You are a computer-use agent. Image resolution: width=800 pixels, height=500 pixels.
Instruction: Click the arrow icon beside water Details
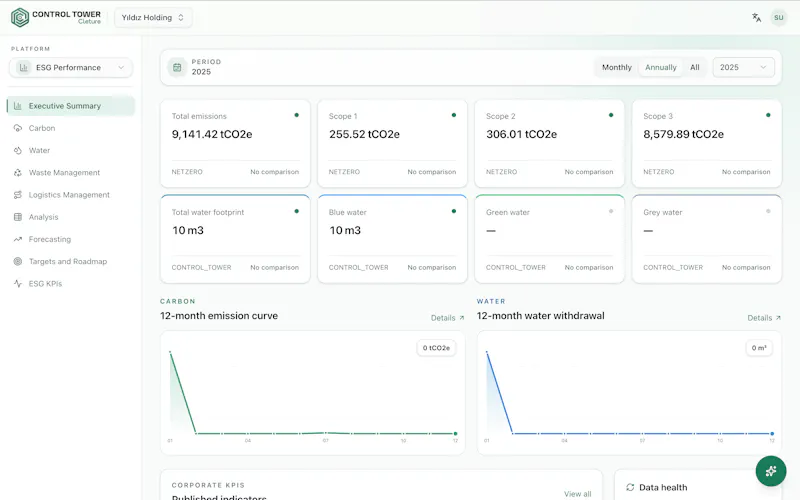(778, 318)
